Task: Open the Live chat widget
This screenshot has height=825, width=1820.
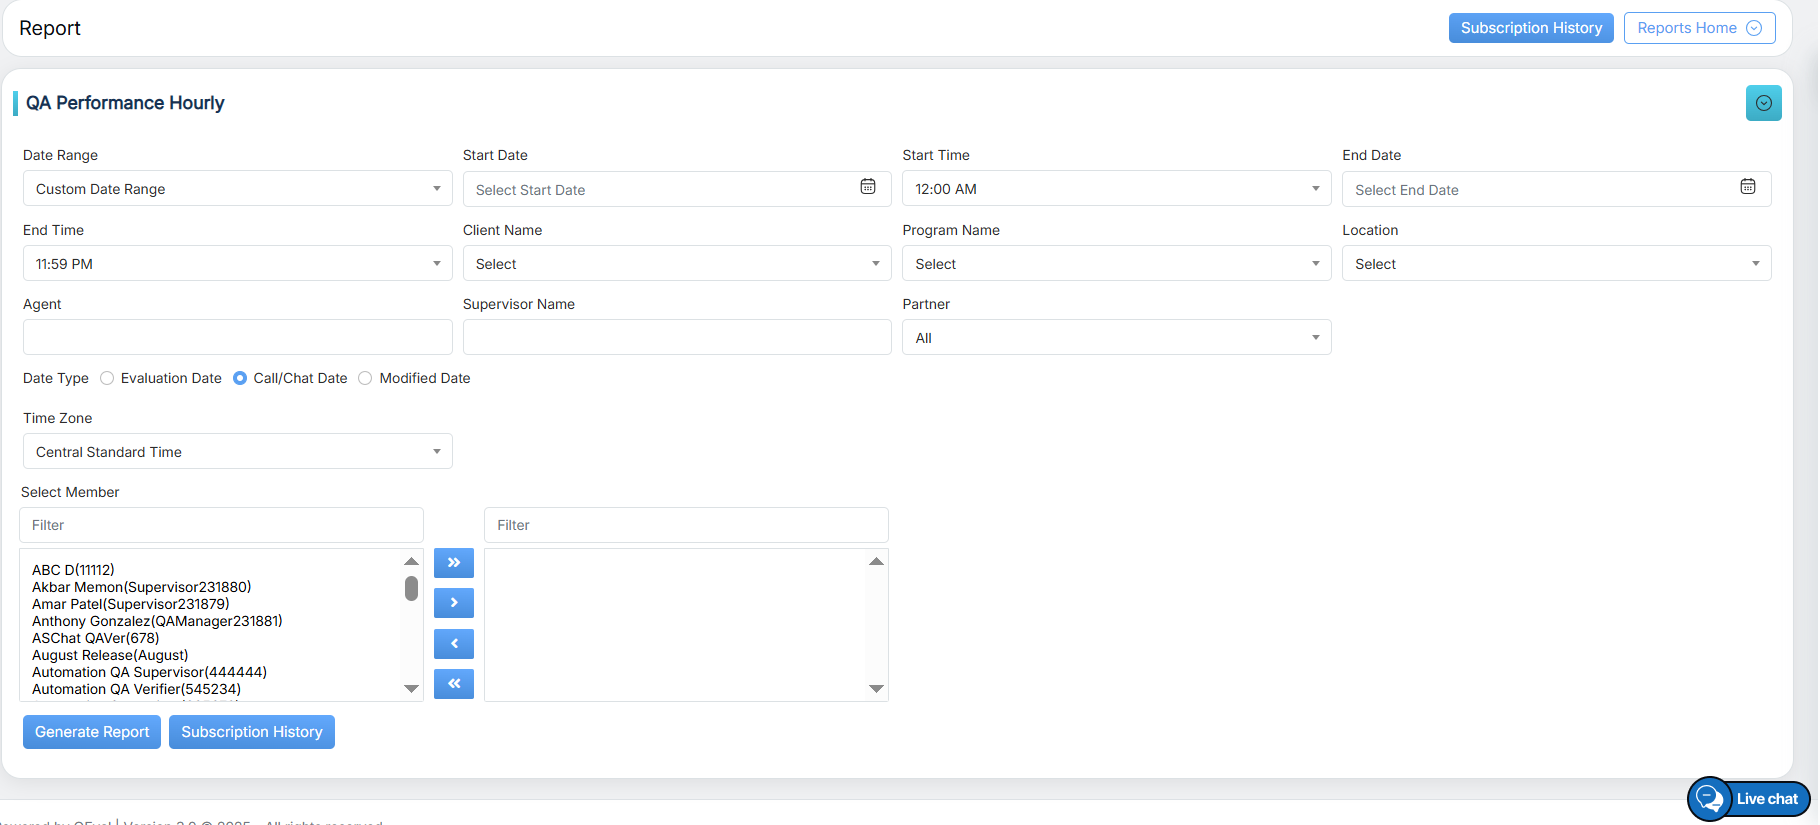Action: (x=1749, y=798)
